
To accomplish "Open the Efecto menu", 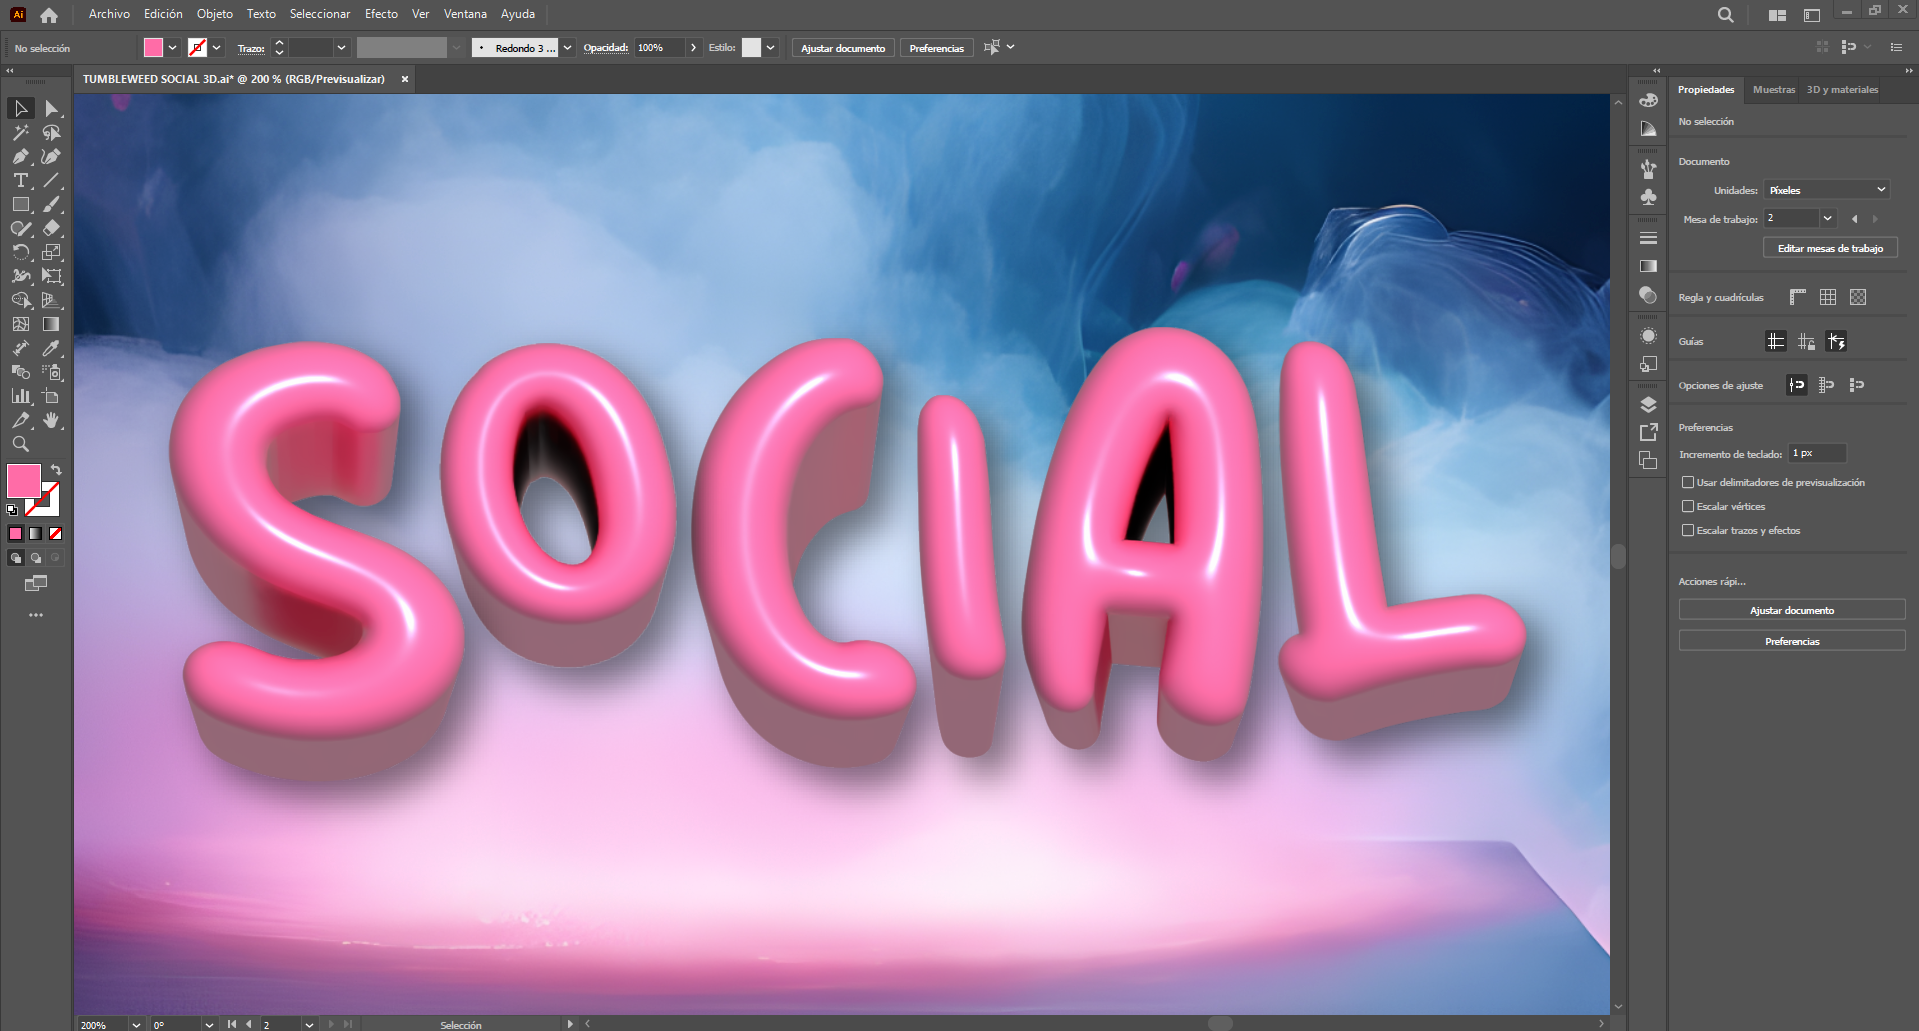I will point(381,14).
